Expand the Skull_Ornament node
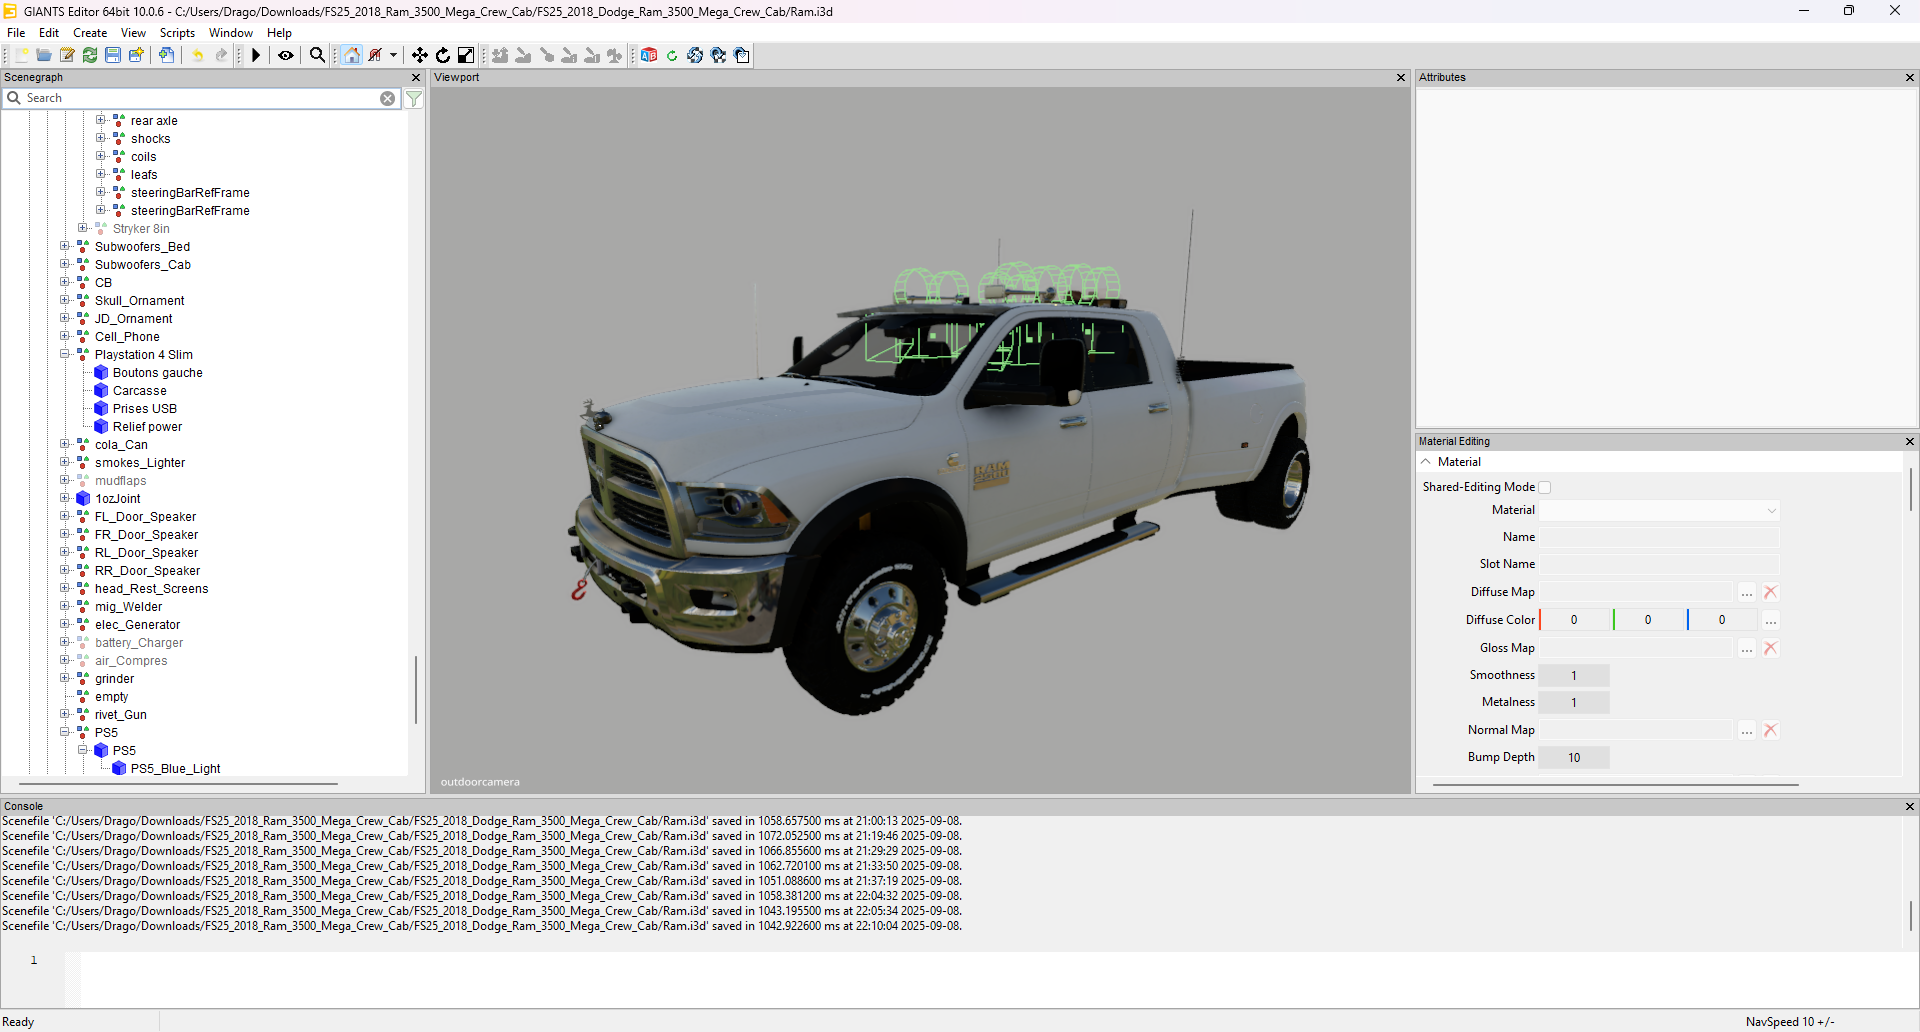The width and height of the screenshot is (1920, 1032). (65, 300)
